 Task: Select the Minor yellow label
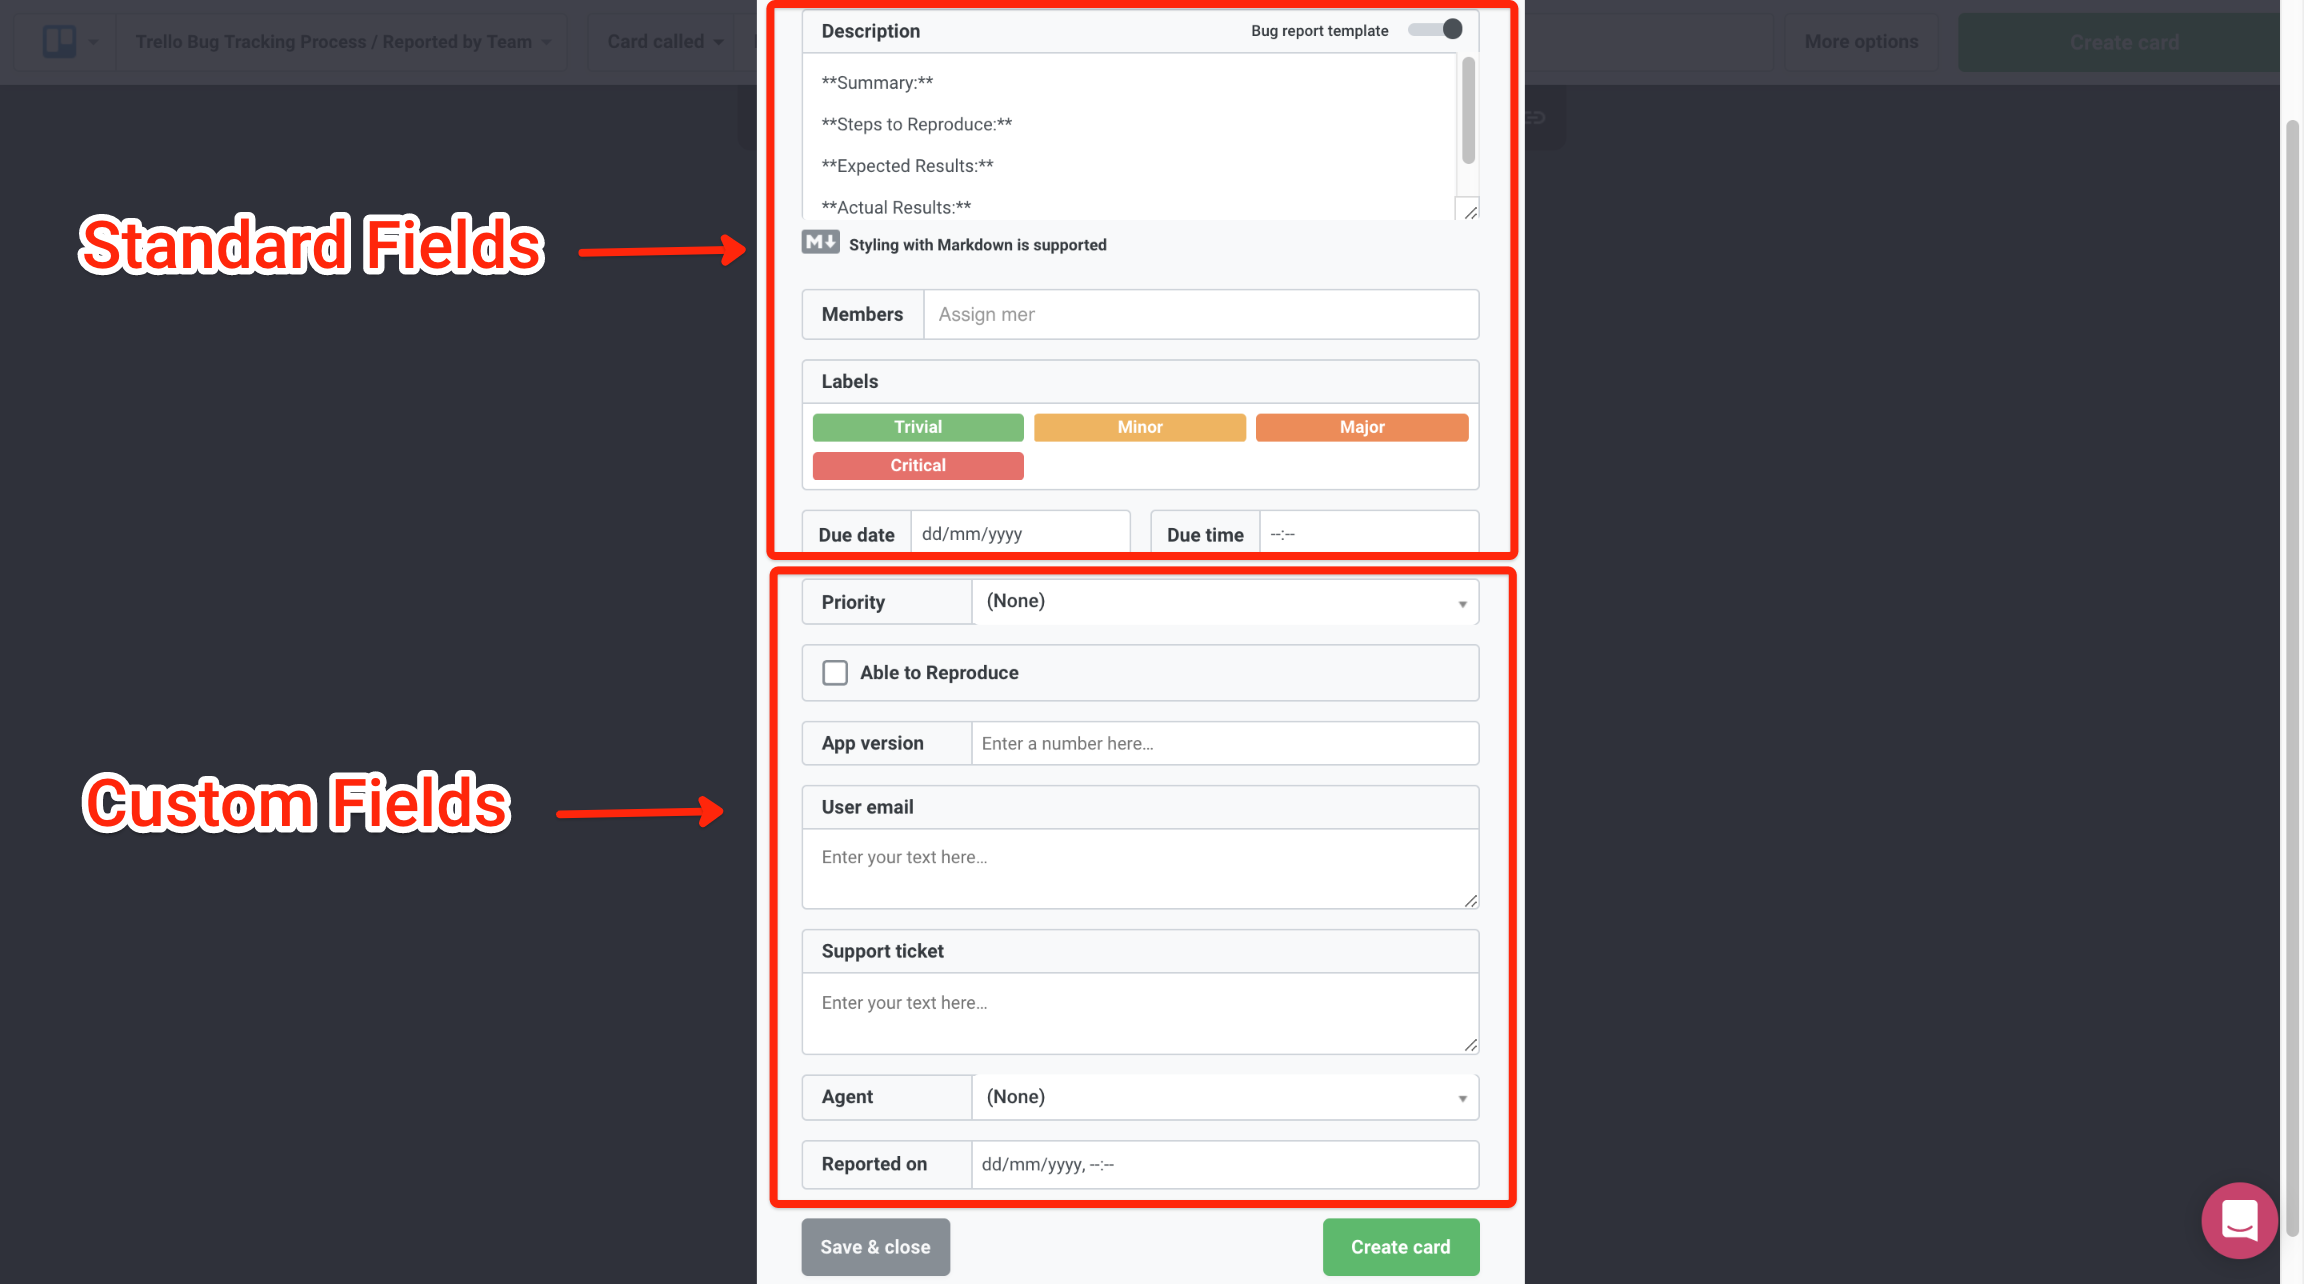[1140, 427]
